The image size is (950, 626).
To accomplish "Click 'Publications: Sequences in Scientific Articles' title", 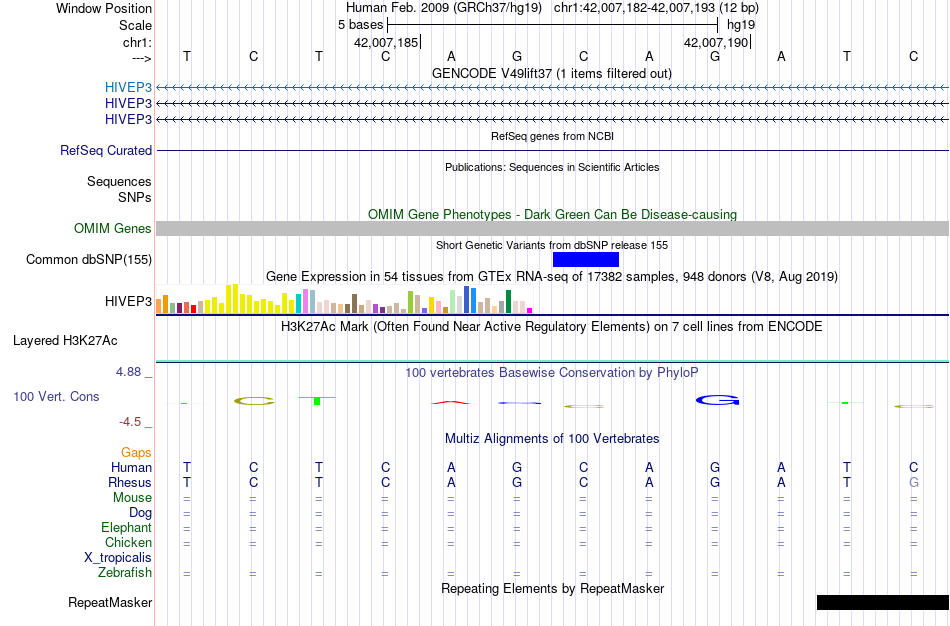I will click(552, 167).
